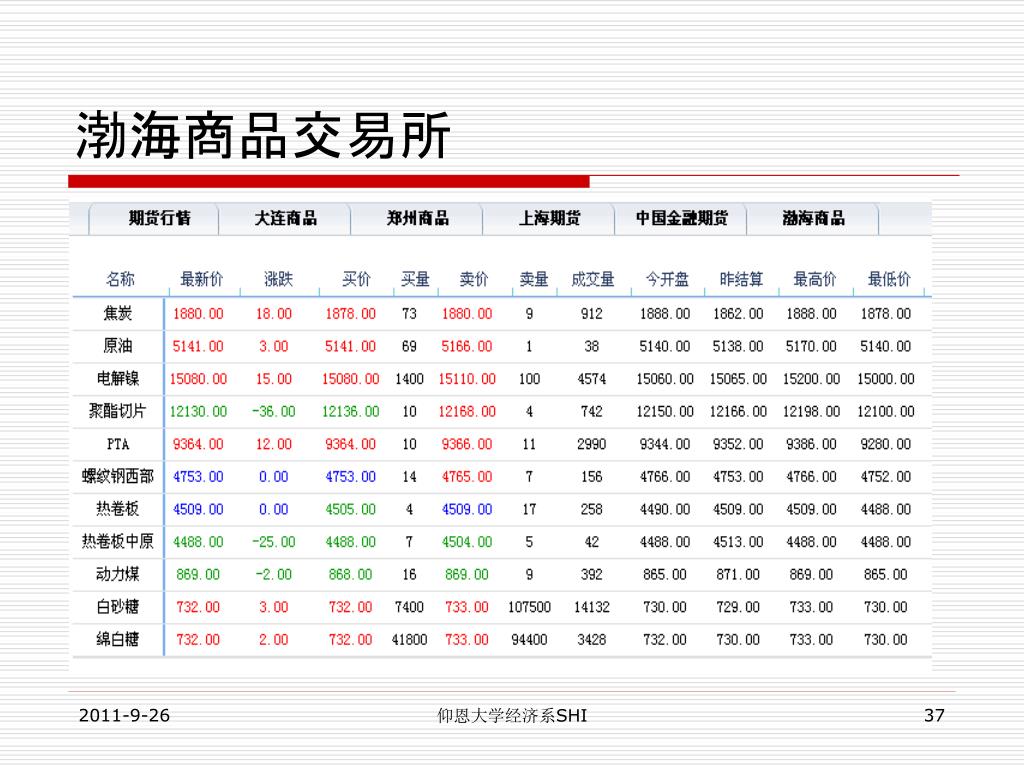Click 白砂糖 sell volume 107500
Screen dimensions: 1024x768
tap(530, 608)
